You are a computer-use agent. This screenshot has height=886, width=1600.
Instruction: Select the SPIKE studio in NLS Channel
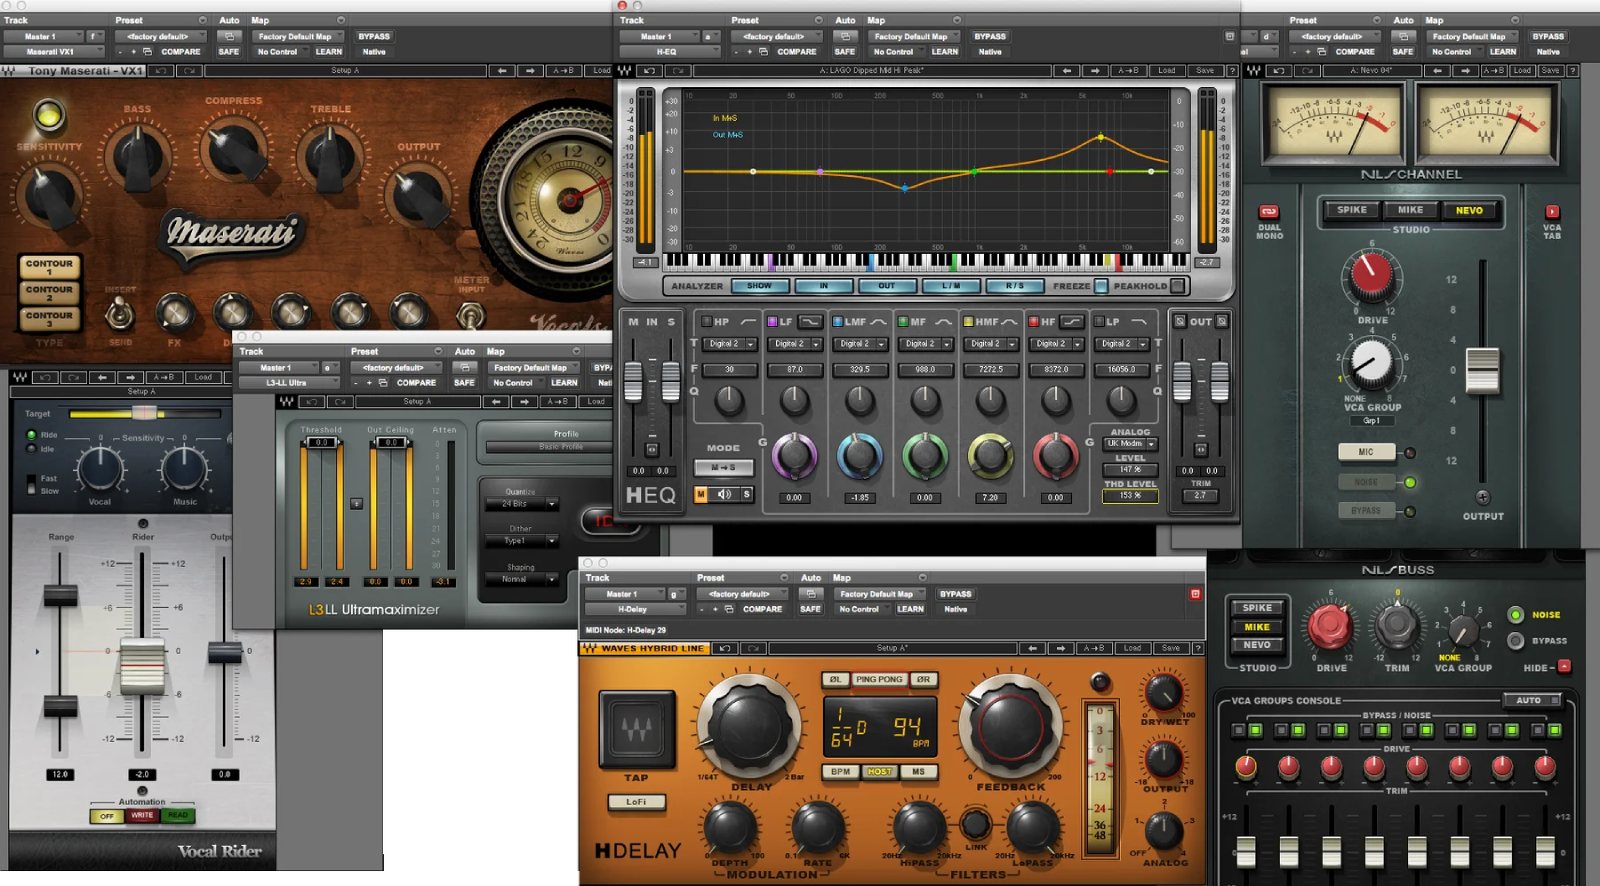(1352, 210)
